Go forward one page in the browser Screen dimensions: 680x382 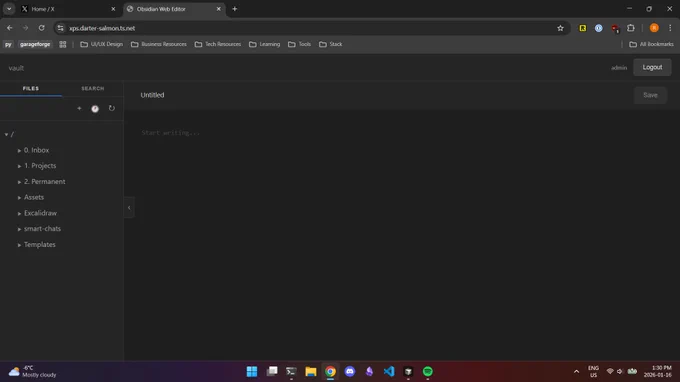click(26, 28)
